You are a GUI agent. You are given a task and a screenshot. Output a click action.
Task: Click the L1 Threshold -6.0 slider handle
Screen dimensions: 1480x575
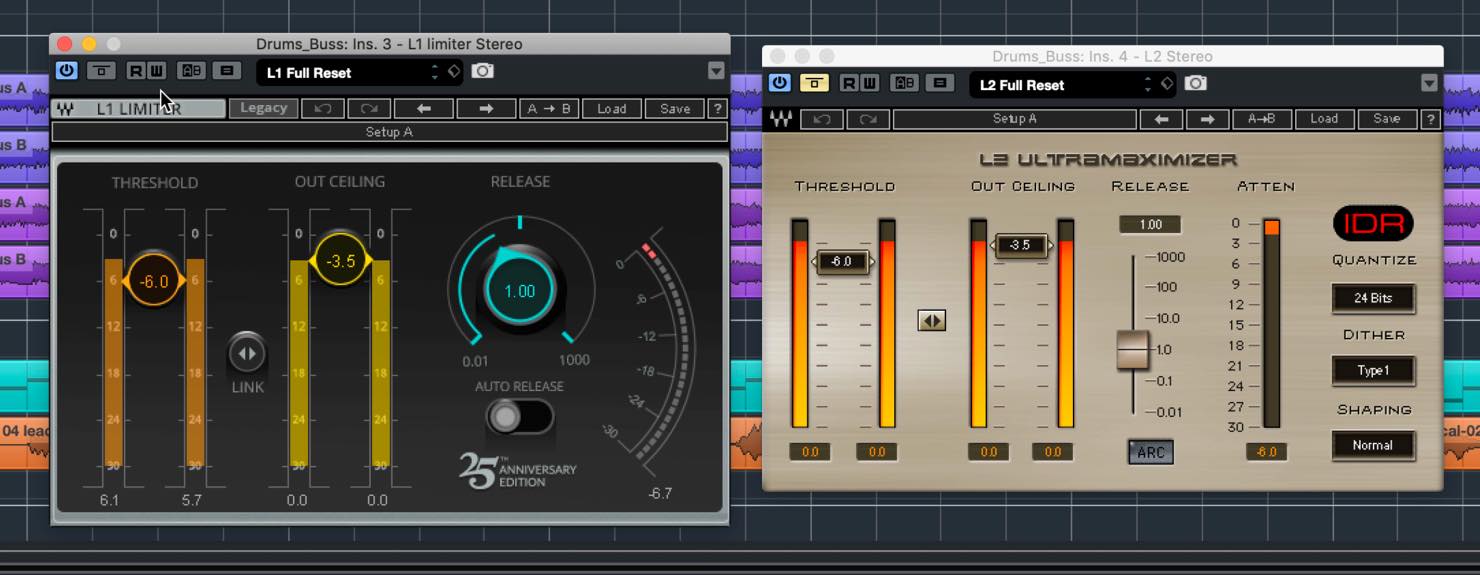(154, 281)
